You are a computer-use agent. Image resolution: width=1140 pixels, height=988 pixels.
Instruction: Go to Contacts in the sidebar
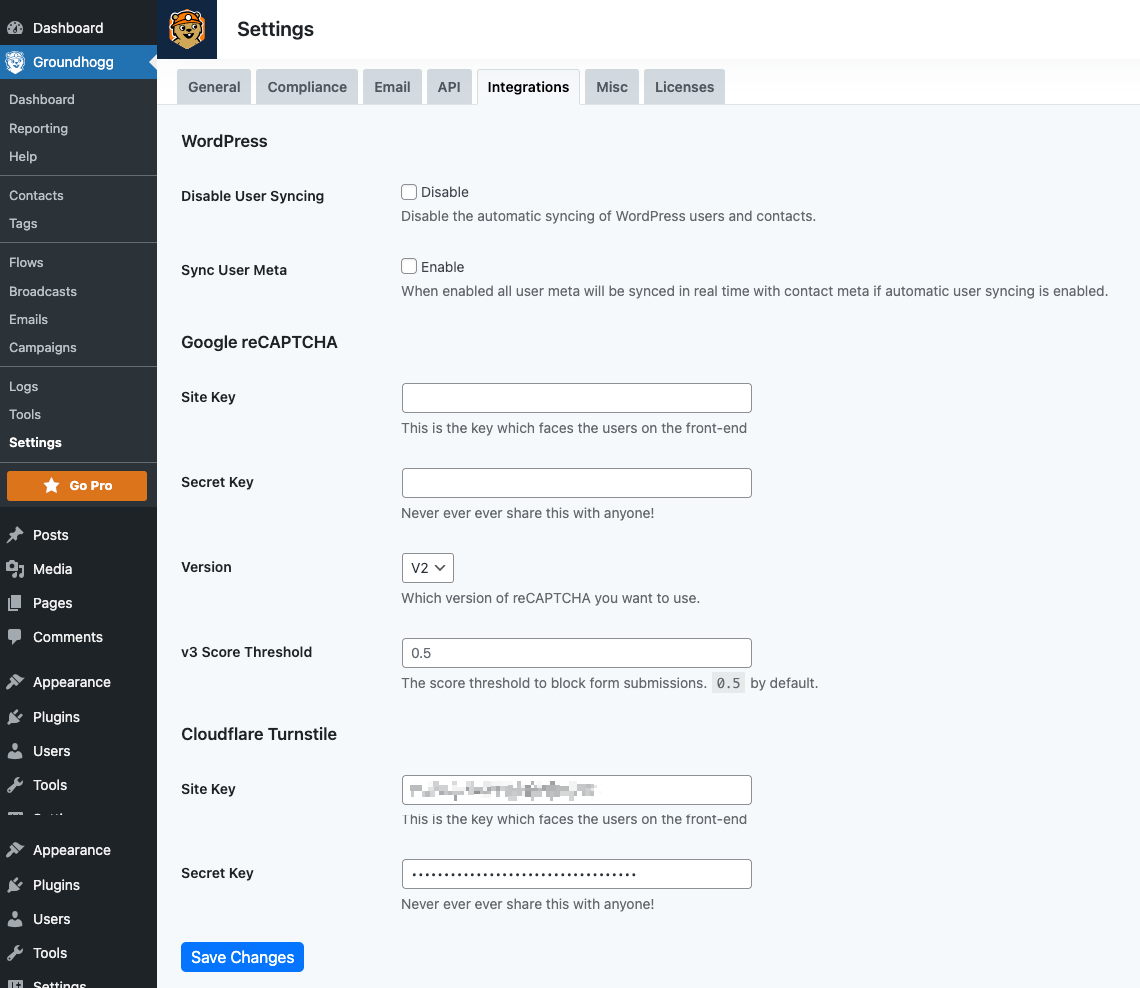36,196
